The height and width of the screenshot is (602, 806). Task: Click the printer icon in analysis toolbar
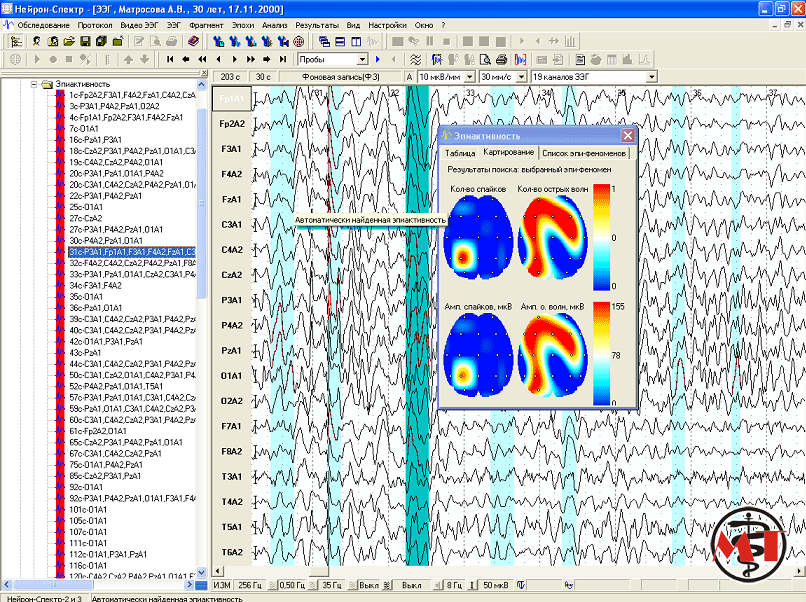501,60
